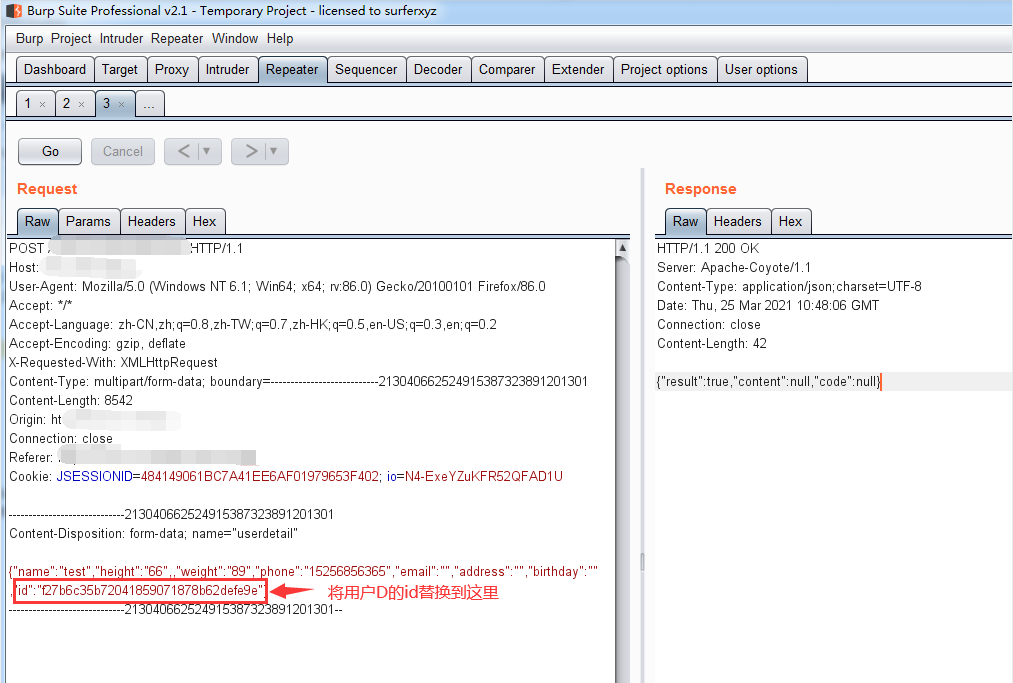Go back with the previous-request arrow

[x=184, y=151]
